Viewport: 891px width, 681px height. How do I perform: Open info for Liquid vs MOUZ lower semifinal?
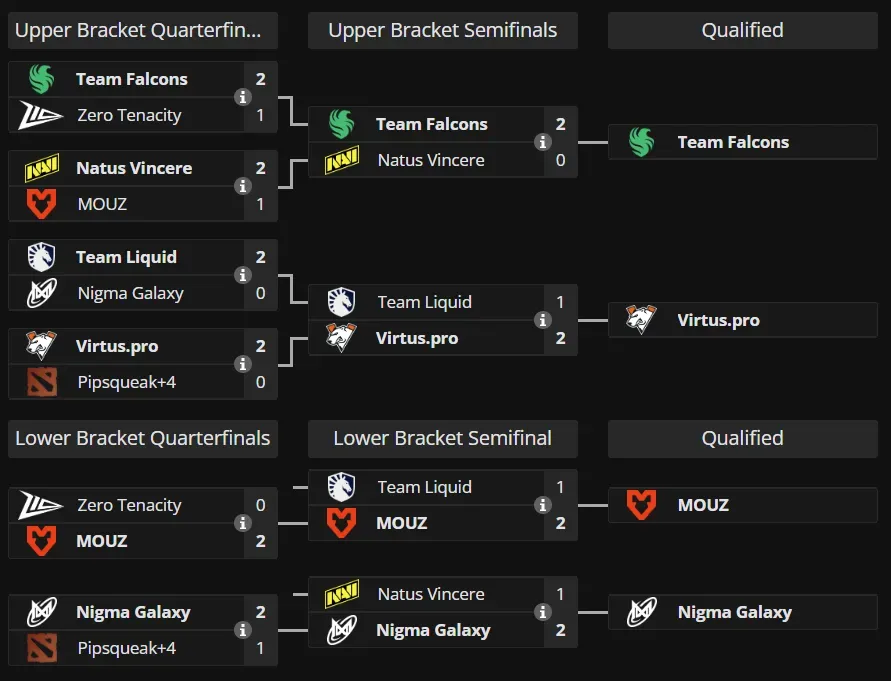pyautogui.click(x=542, y=505)
